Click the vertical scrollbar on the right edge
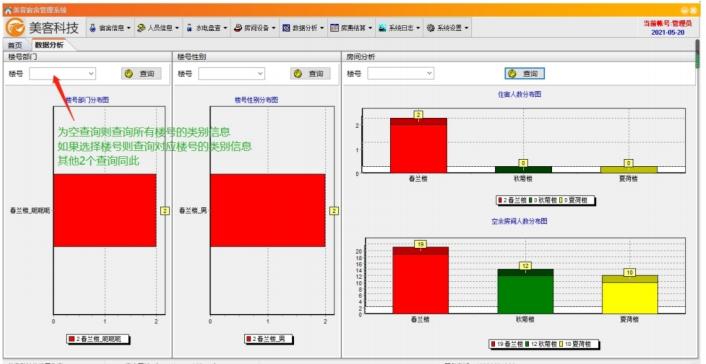 697,54
